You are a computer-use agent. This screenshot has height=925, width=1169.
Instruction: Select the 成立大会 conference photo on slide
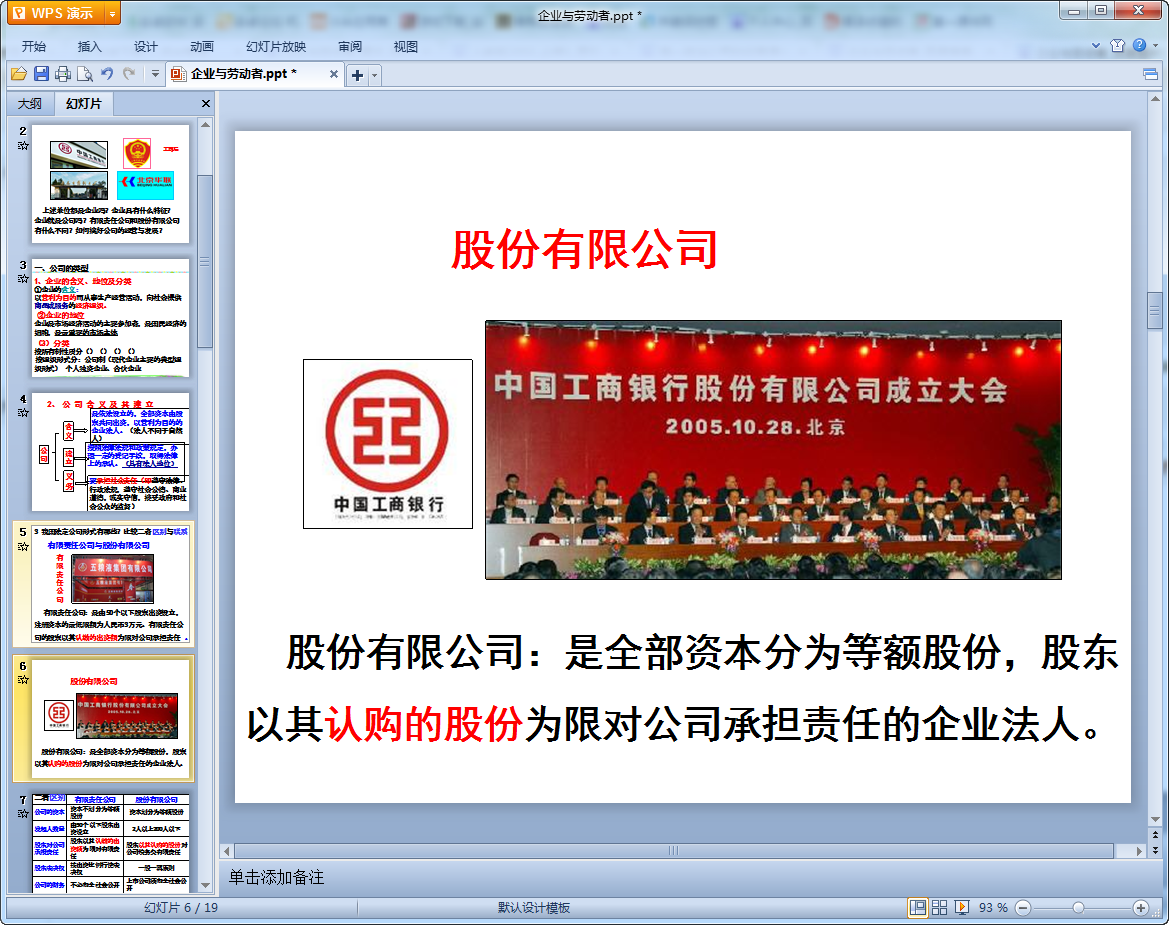coord(773,449)
